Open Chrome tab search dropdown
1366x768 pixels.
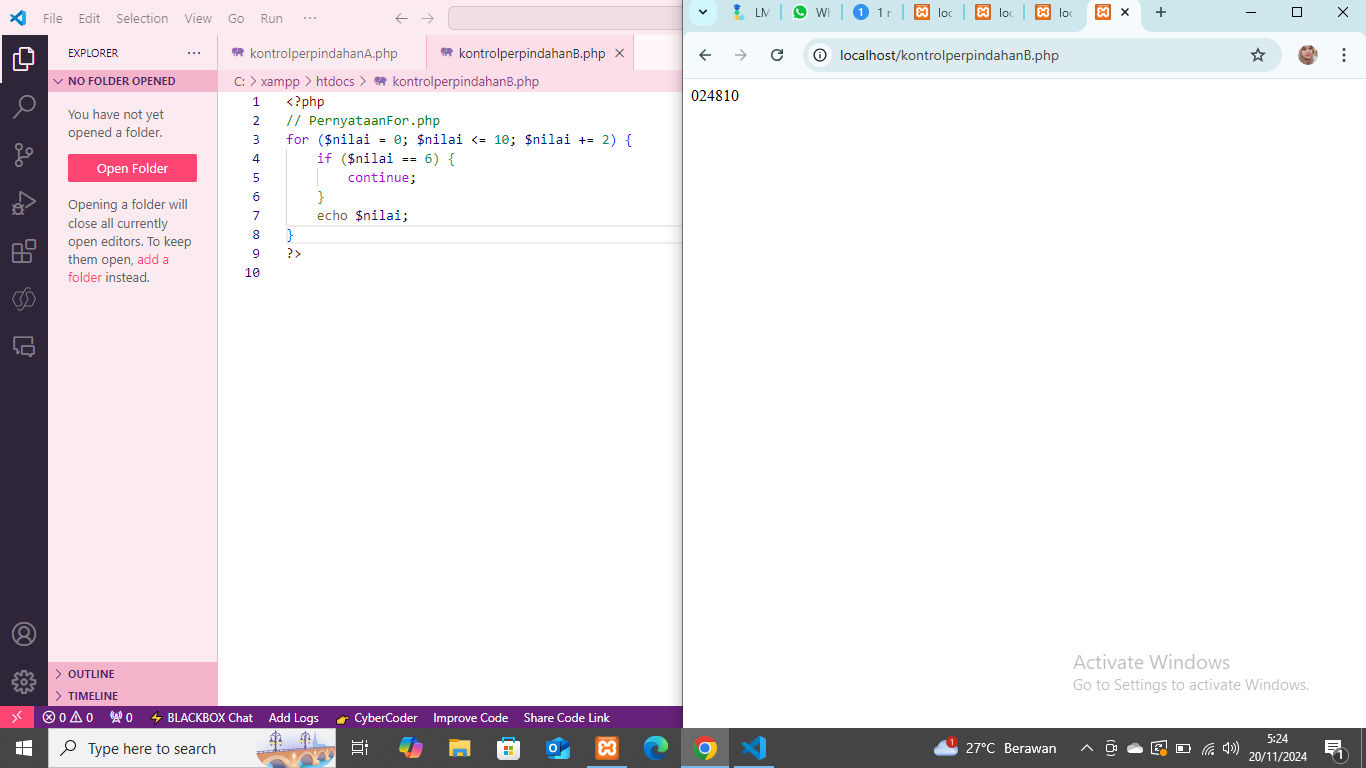[x=703, y=12]
